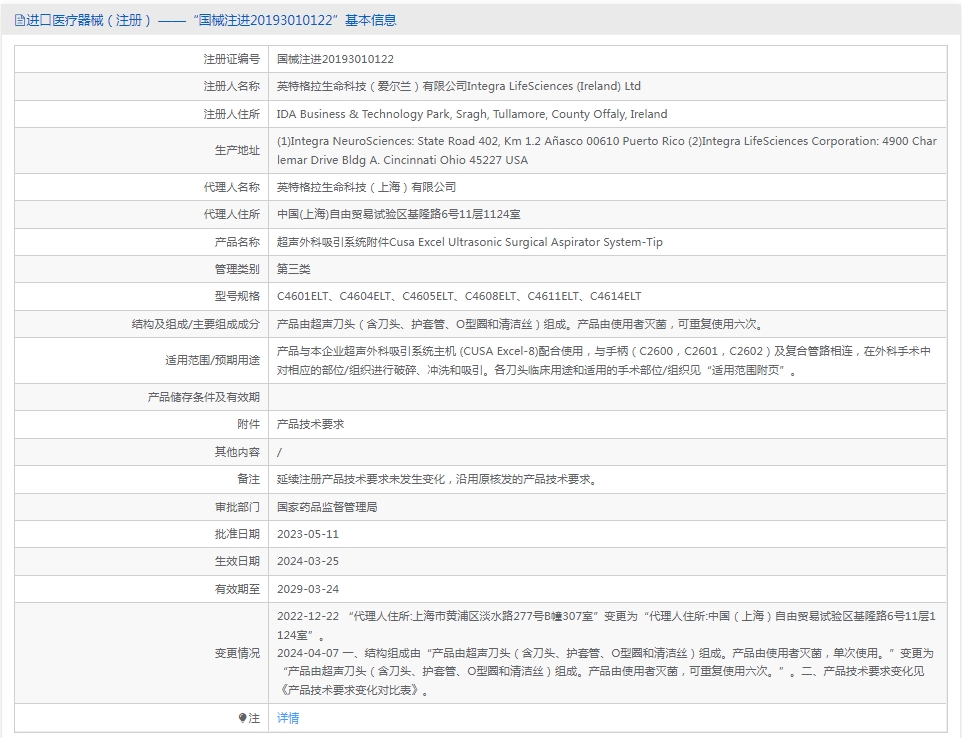Click the expiry date 2029-03-24
962x738 pixels.
pos(307,589)
